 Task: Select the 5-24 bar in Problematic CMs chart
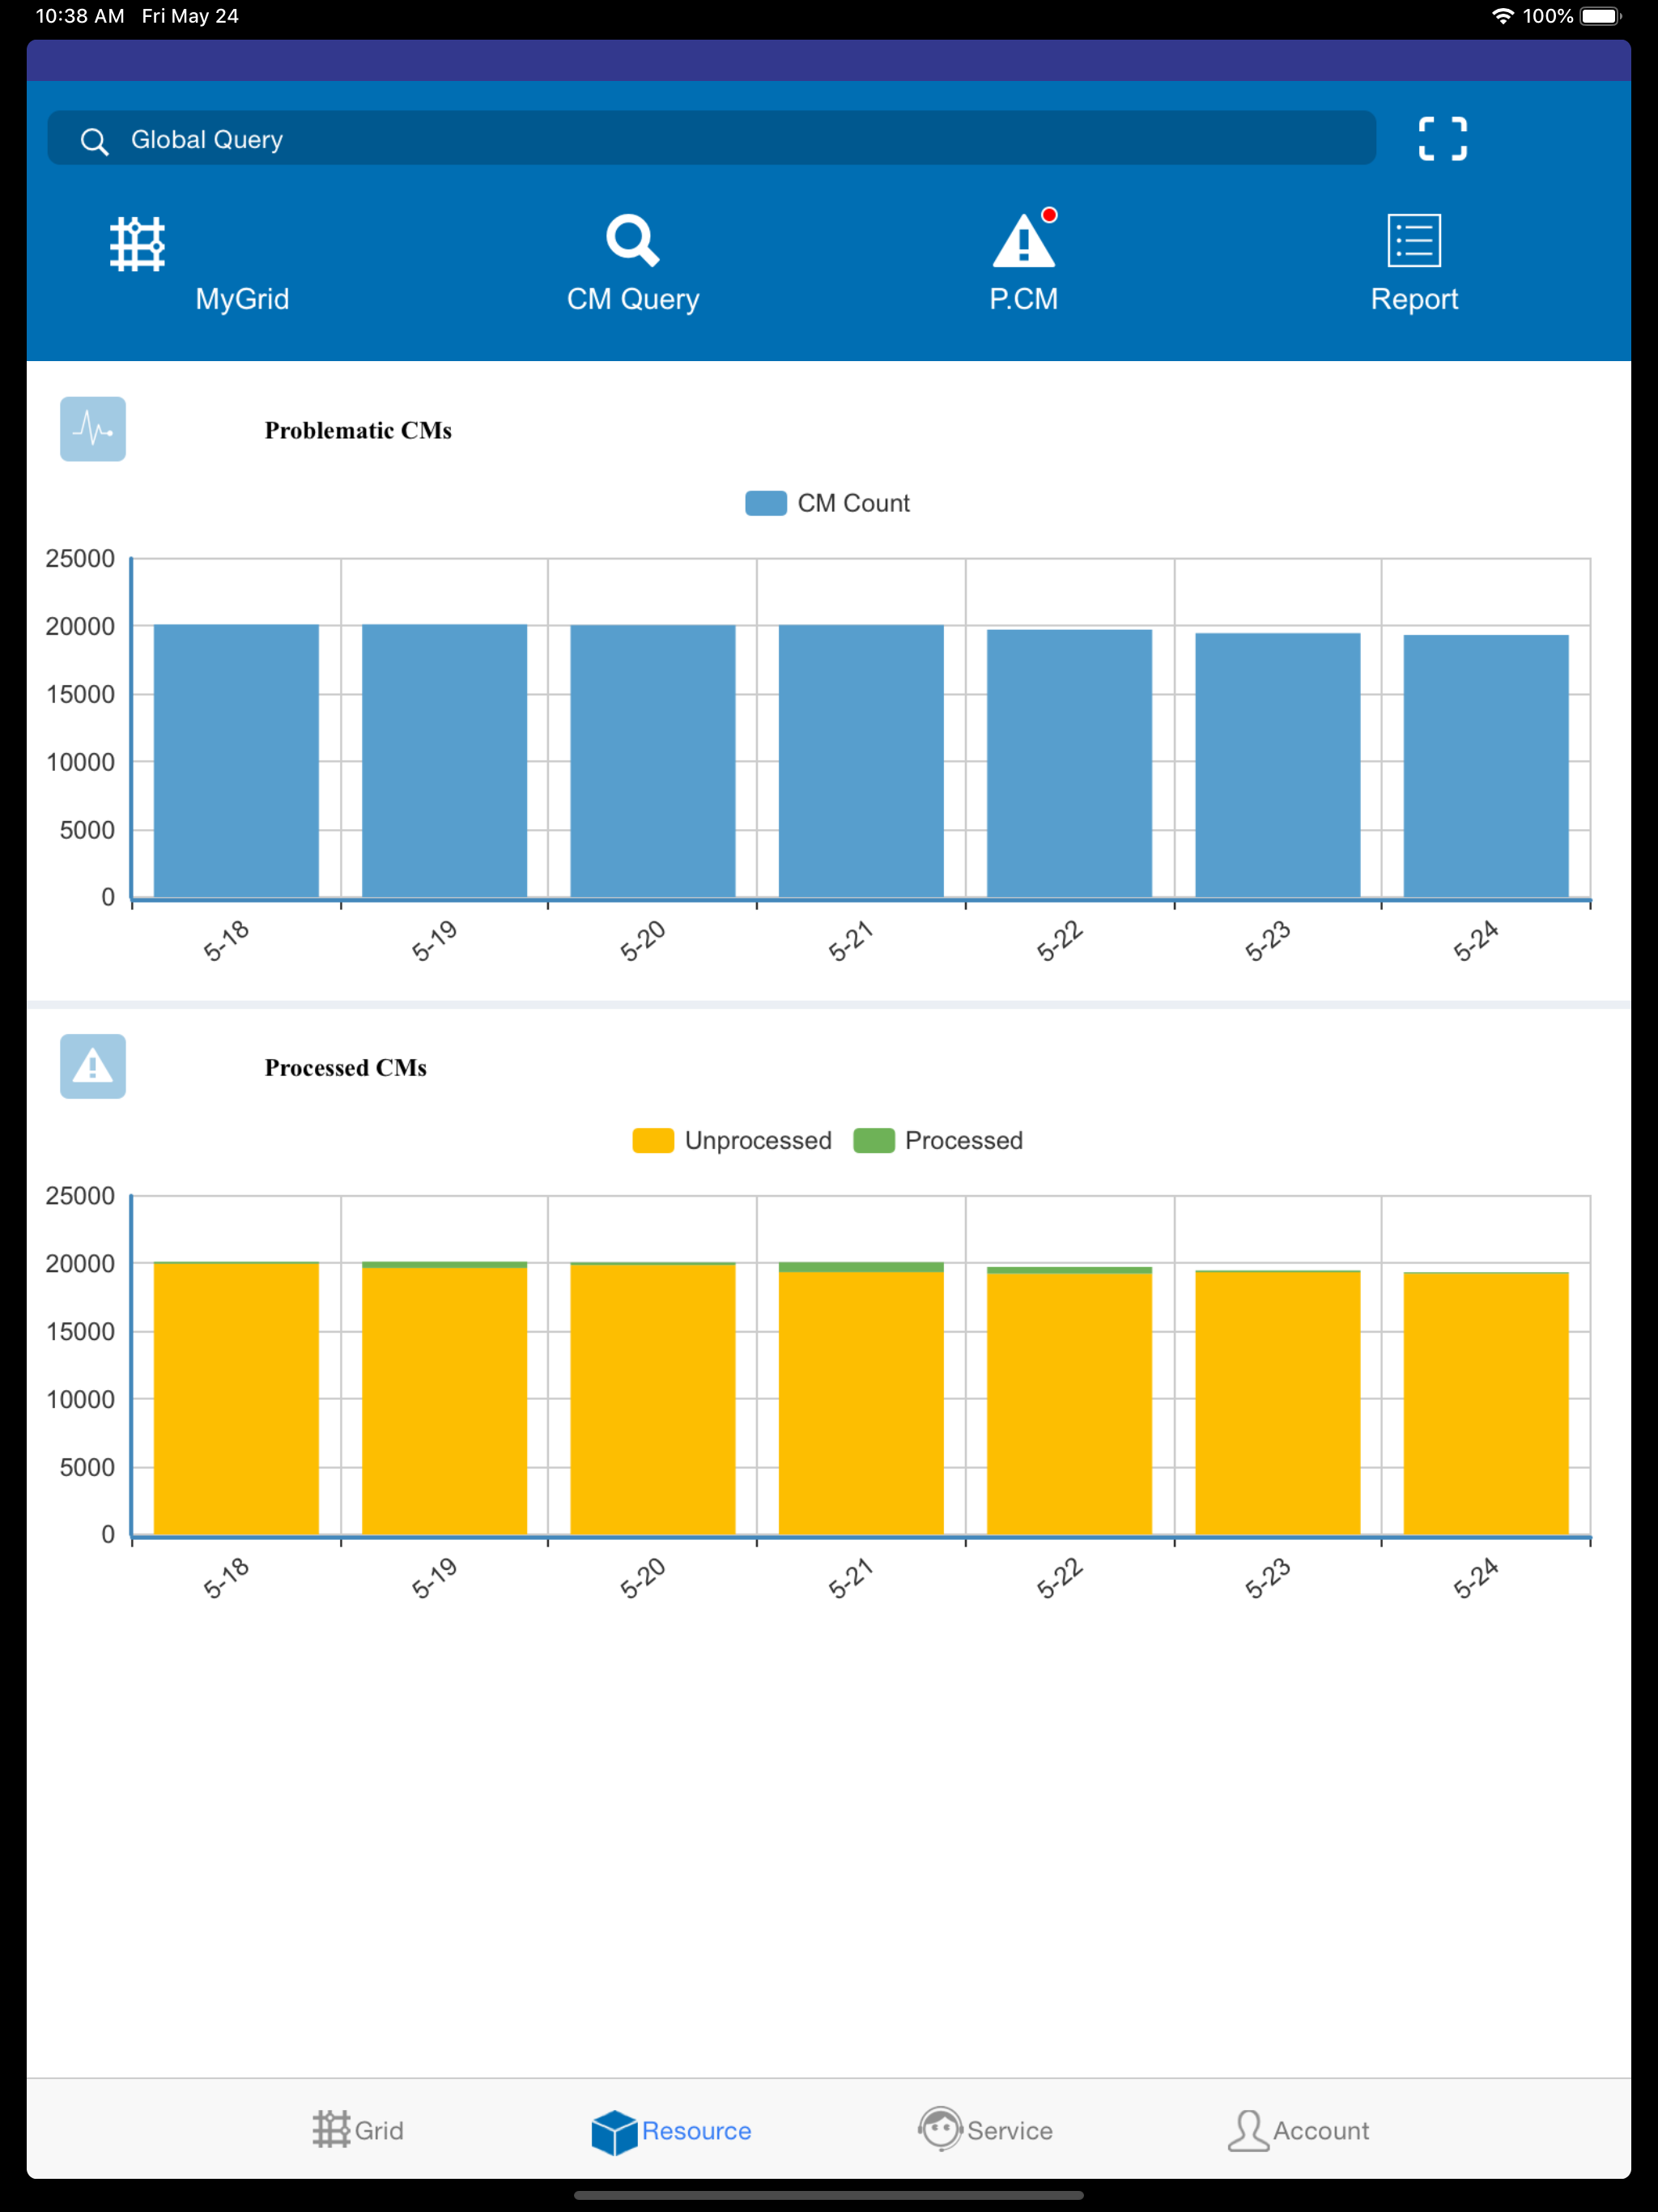click(1486, 766)
